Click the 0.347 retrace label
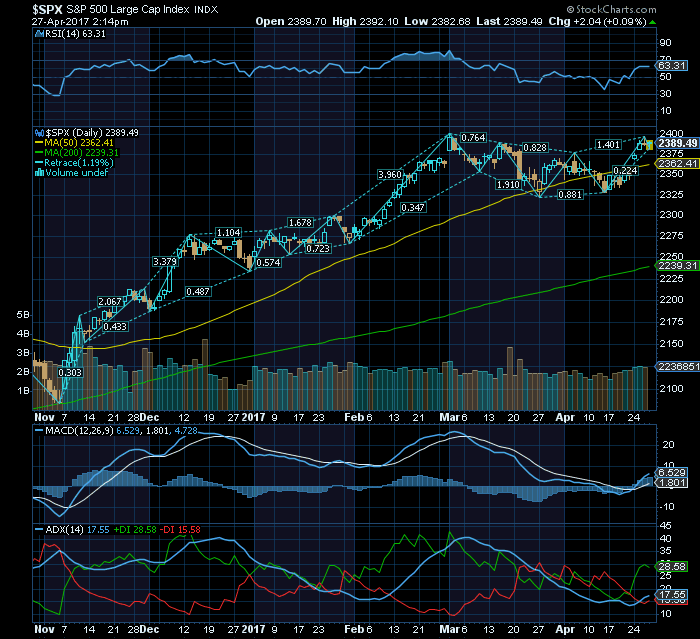This screenshot has width=700, height=639. [x=413, y=208]
